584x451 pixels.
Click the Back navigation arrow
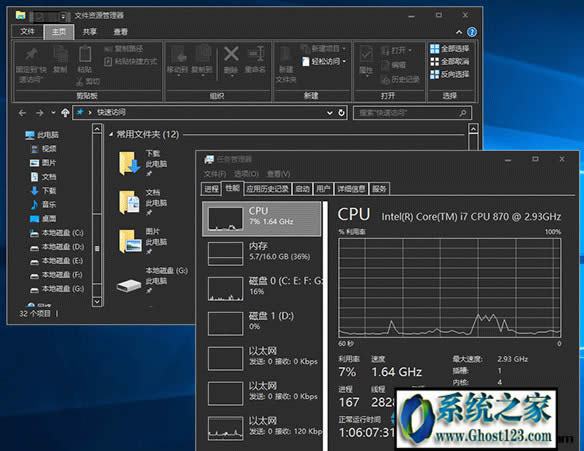click(22, 112)
